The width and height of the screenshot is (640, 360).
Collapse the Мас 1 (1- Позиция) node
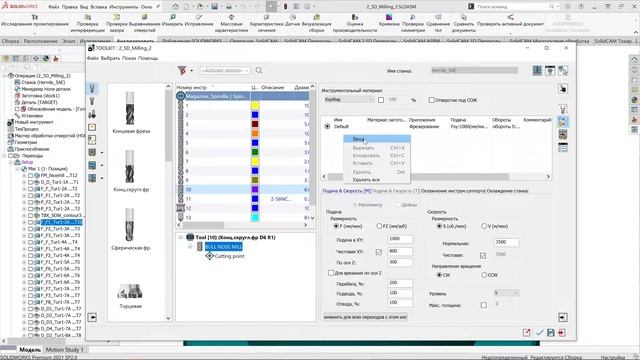coord(18,169)
